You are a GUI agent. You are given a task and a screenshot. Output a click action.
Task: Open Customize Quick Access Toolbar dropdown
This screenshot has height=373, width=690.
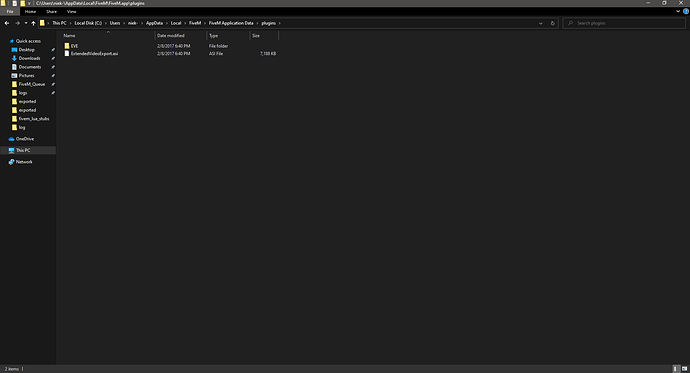[x=29, y=3]
